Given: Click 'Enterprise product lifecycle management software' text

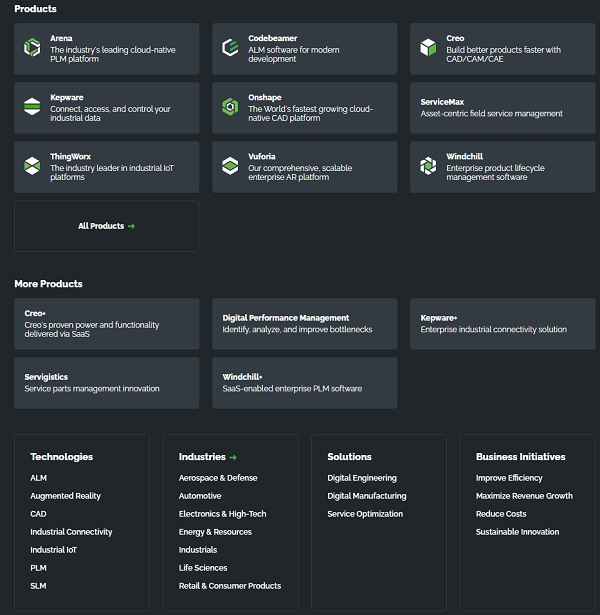Looking at the screenshot, I should click(x=495, y=173).
